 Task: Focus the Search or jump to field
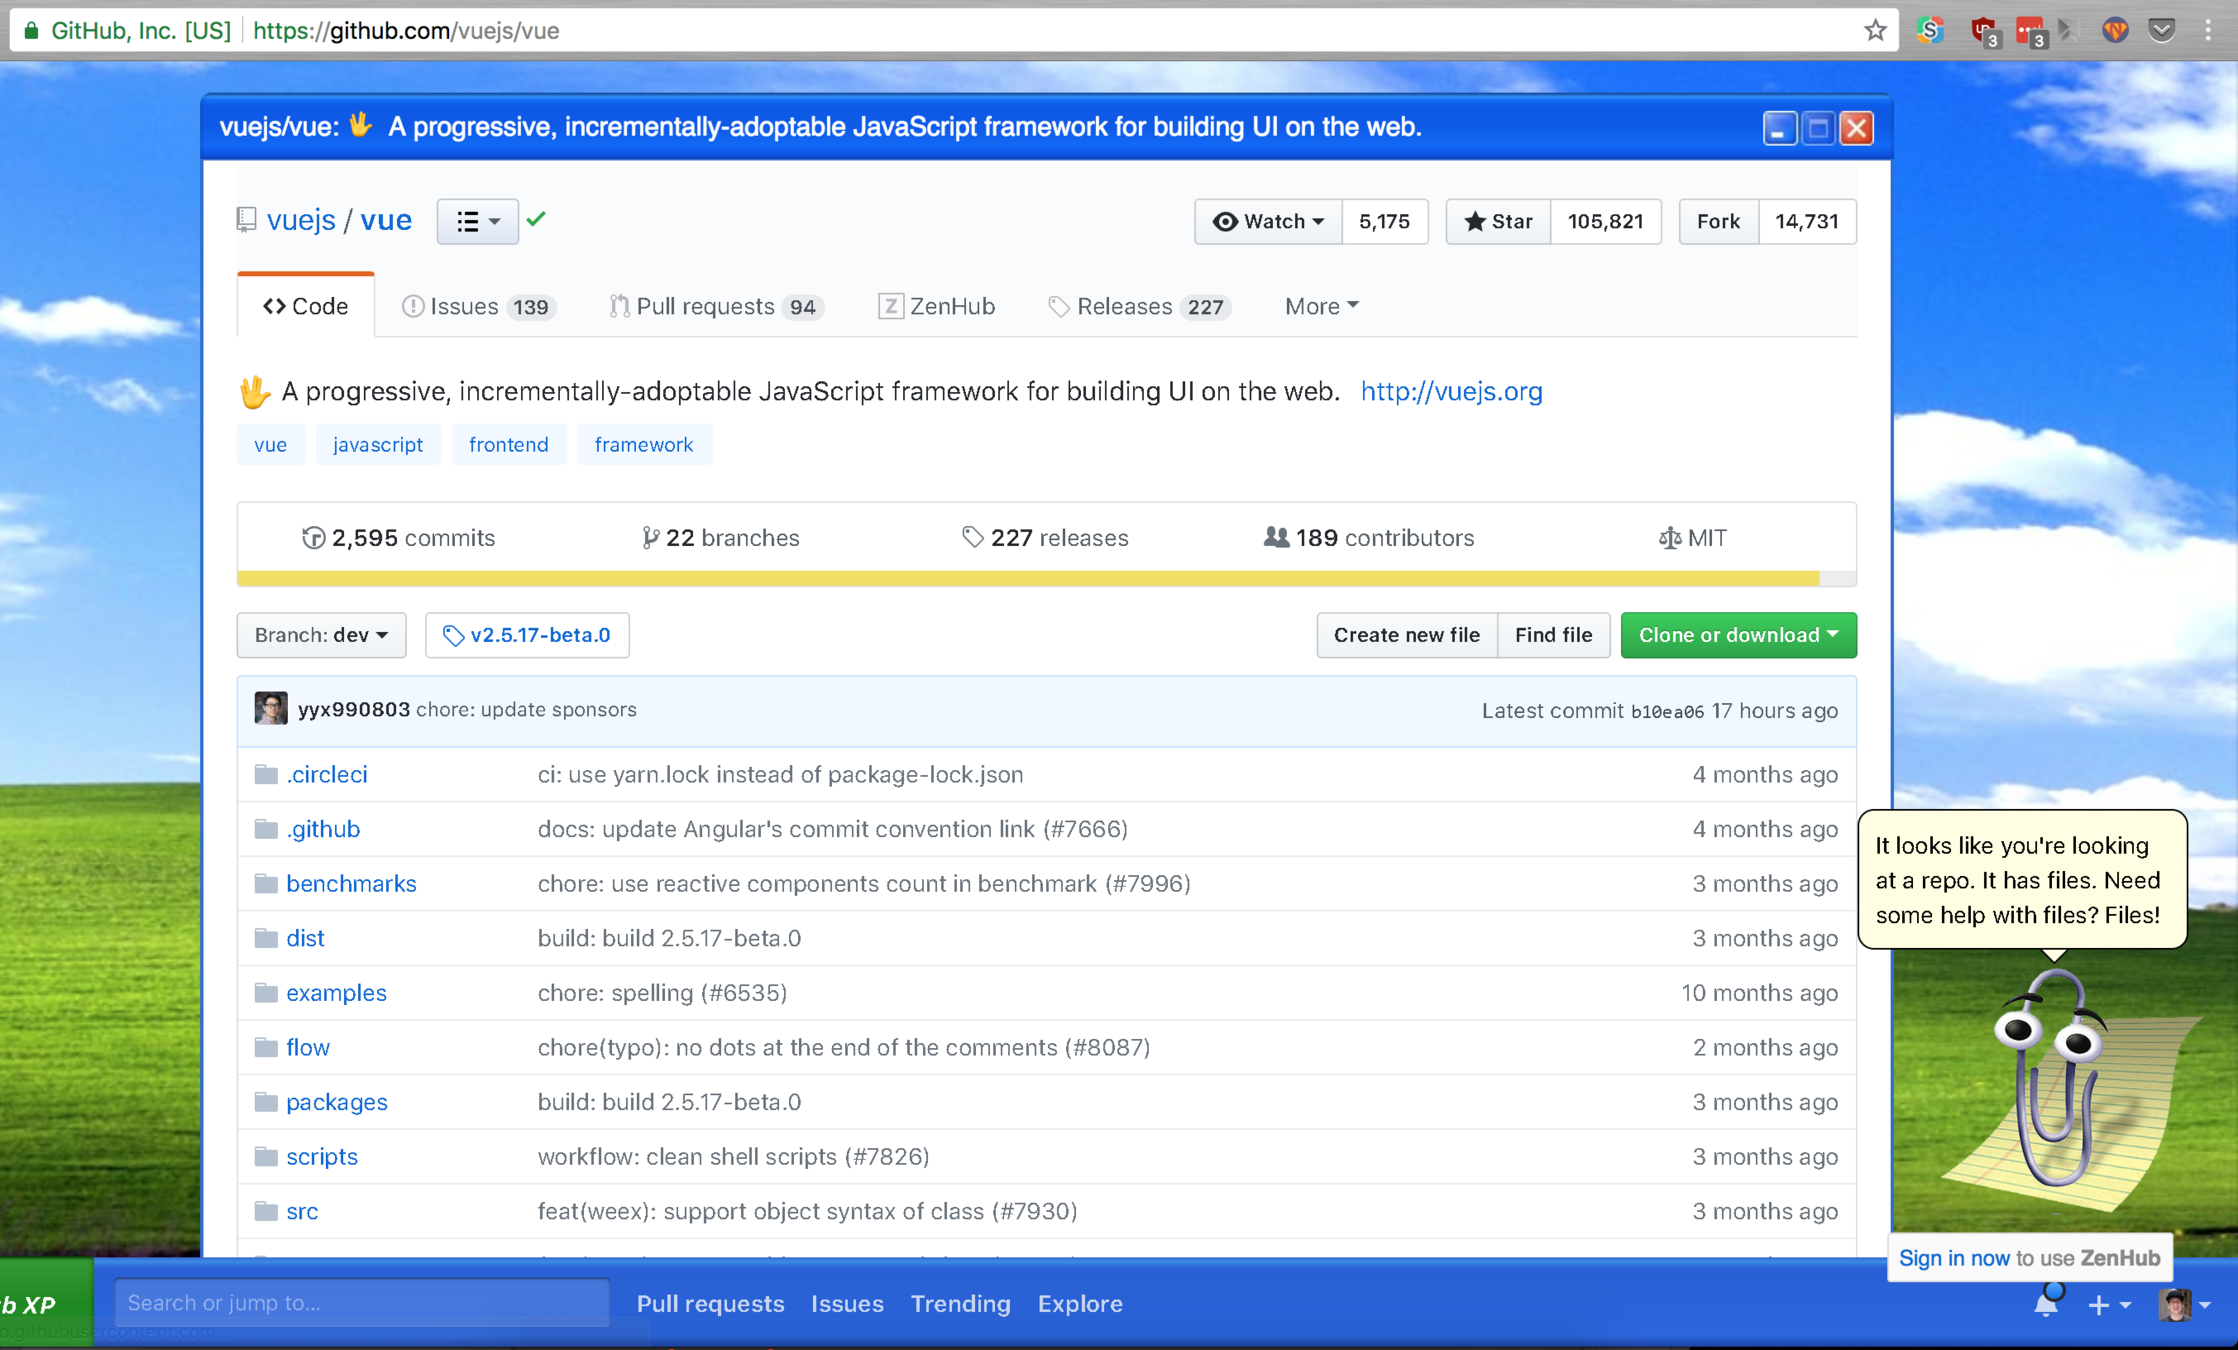tap(362, 1303)
